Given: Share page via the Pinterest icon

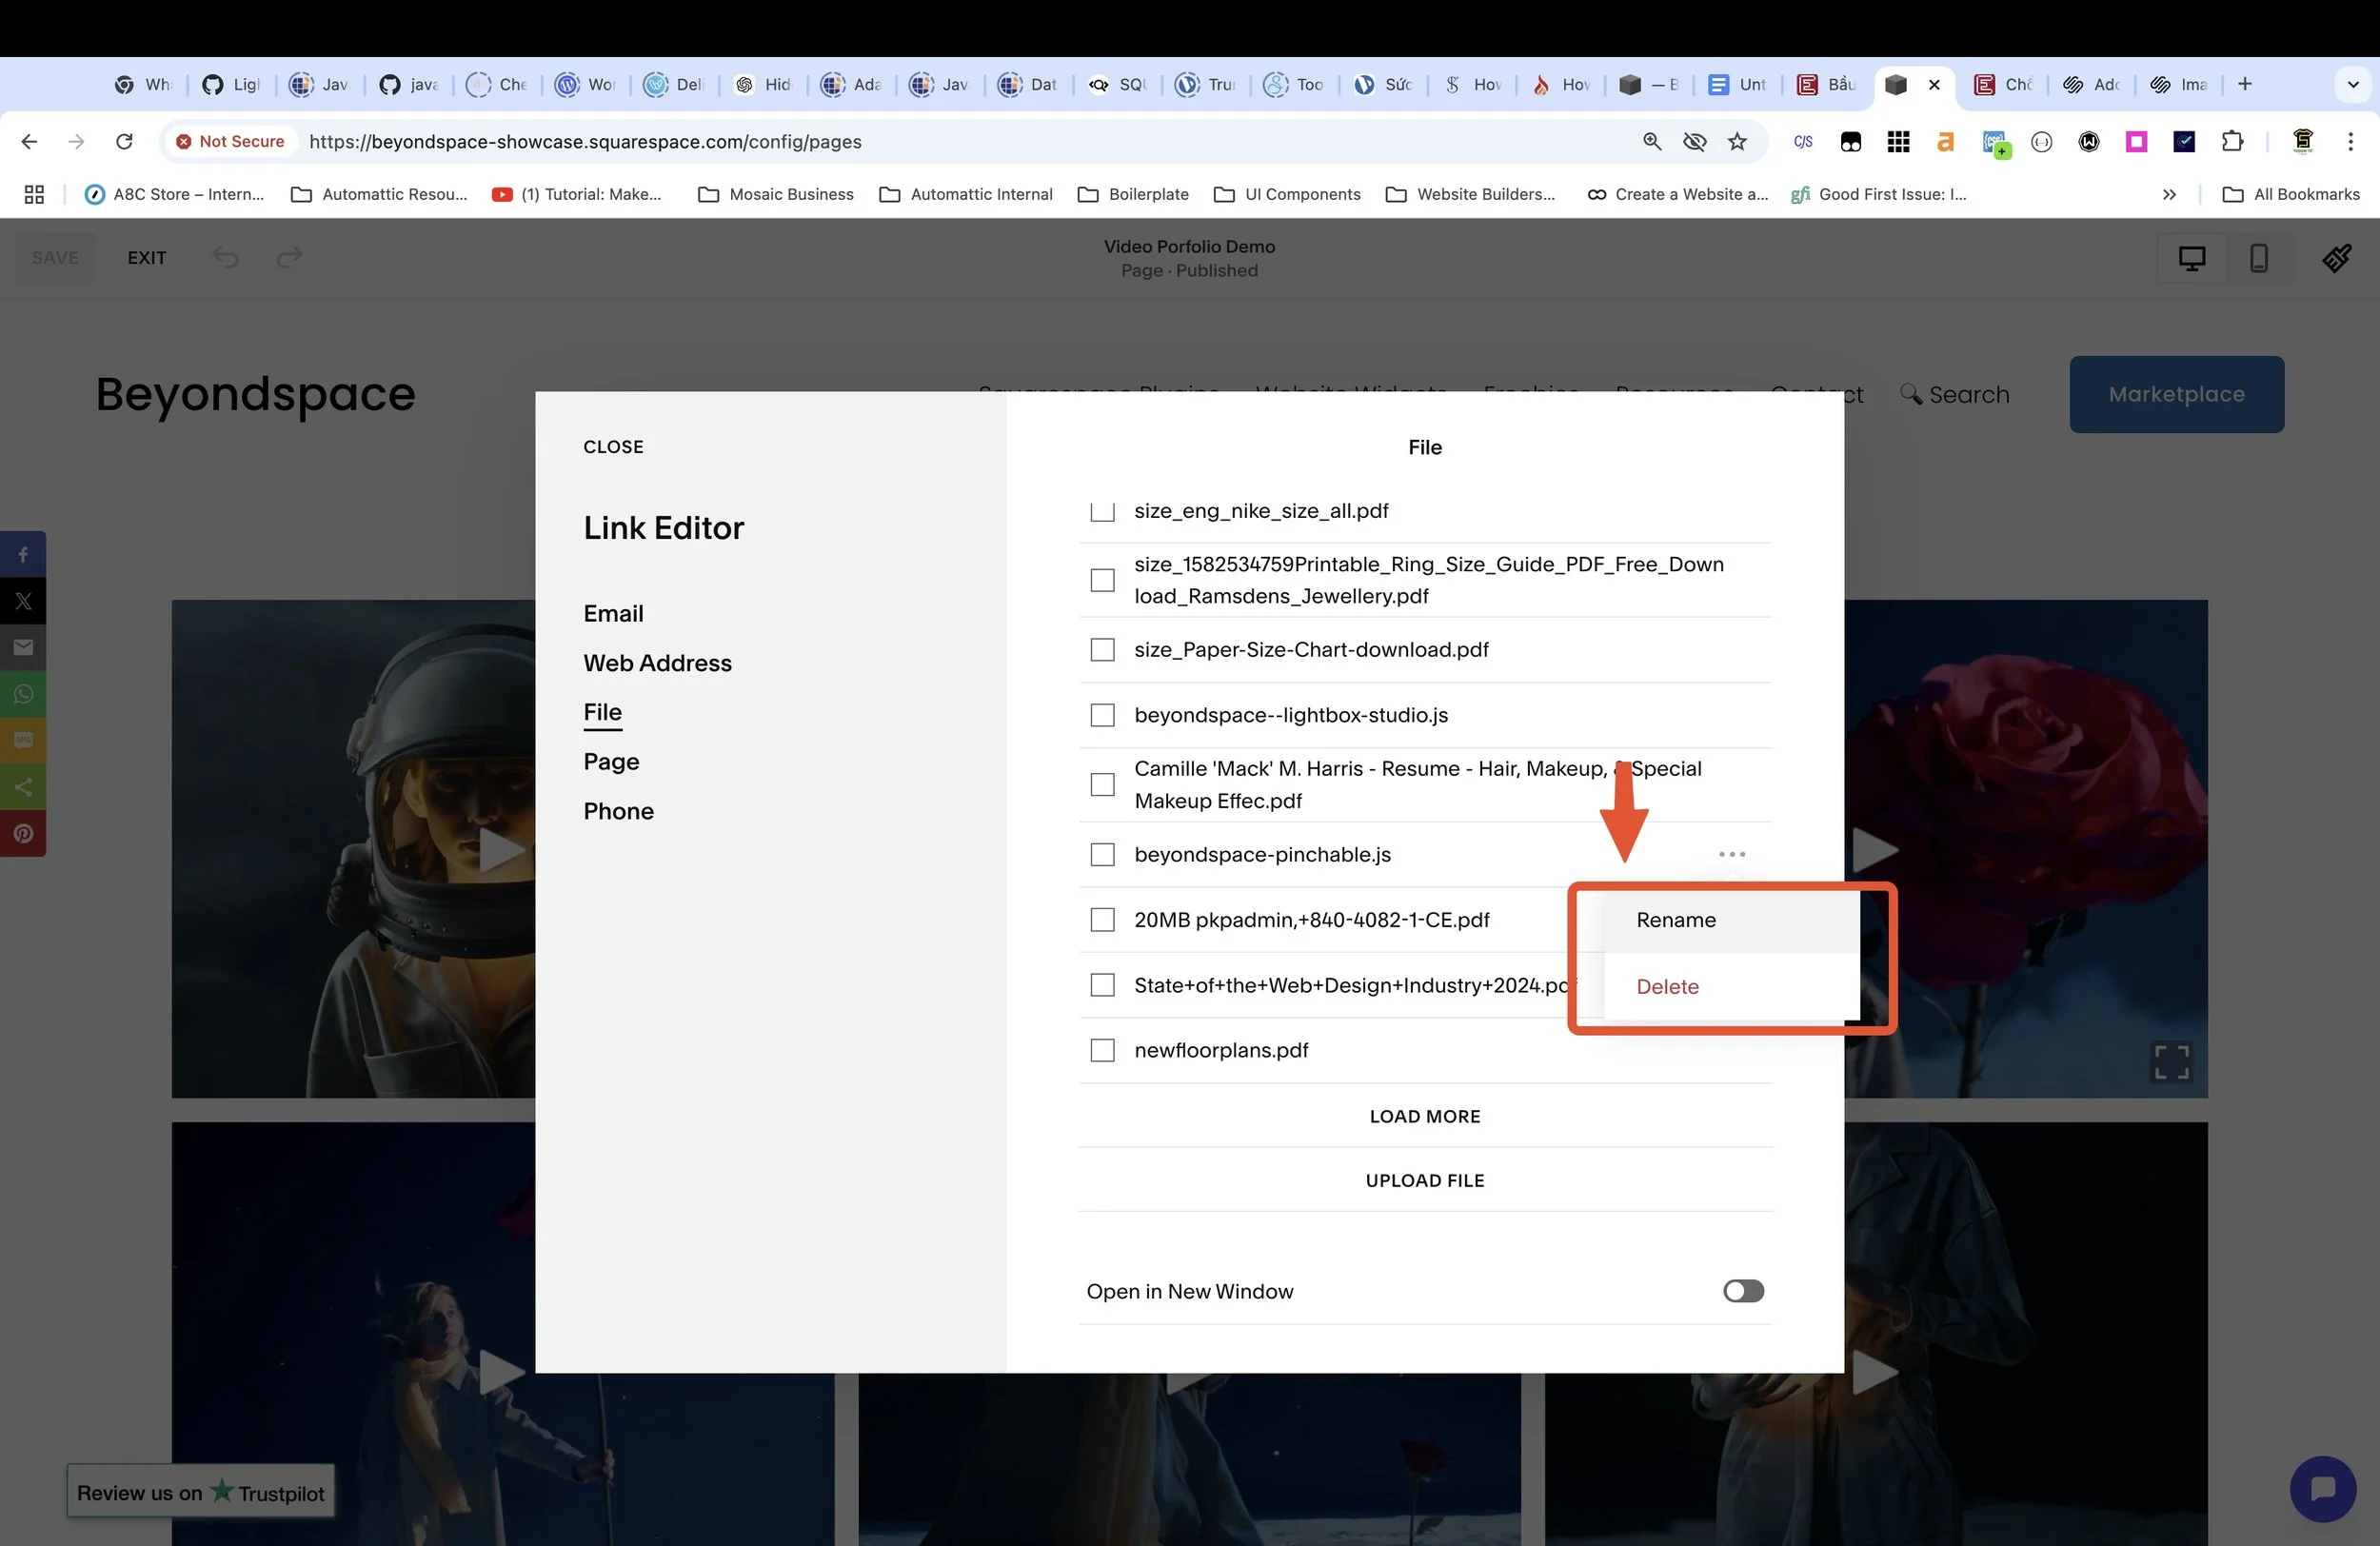Looking at the screenshot, I should click(x=23, y=833).
